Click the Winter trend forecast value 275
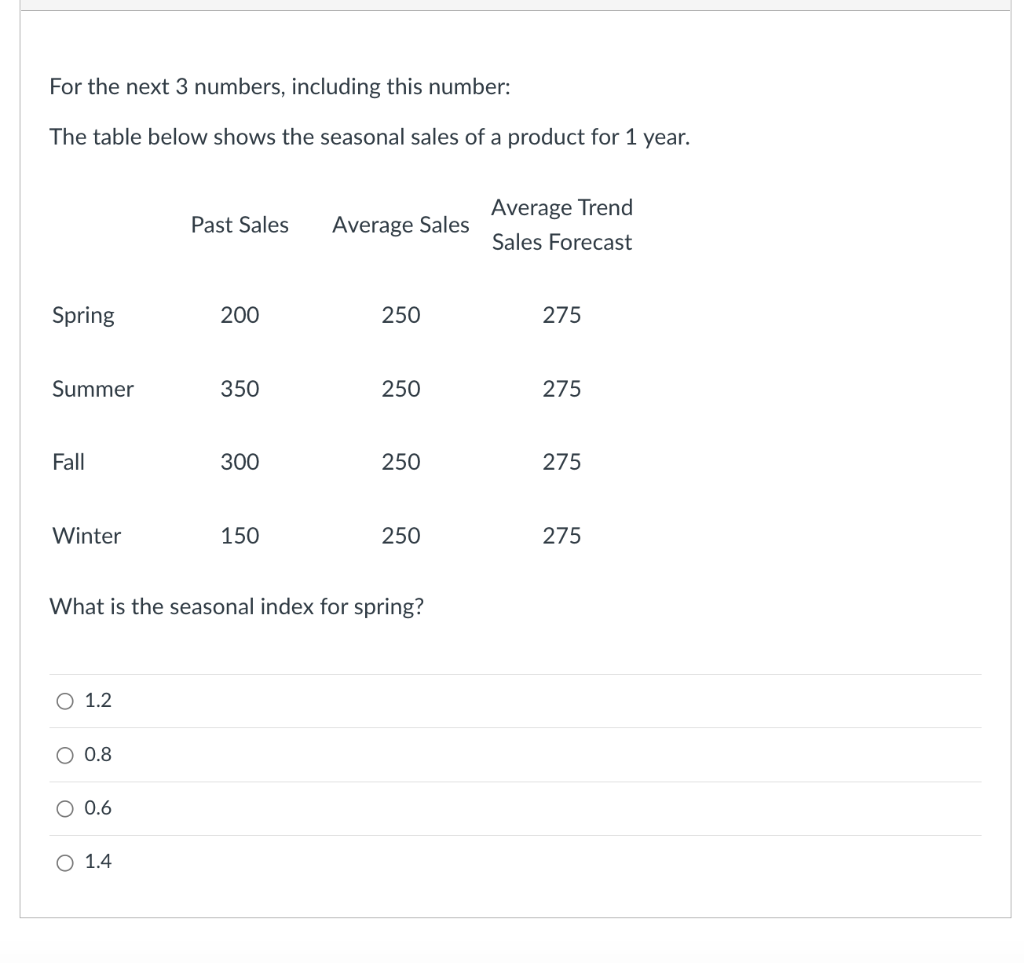 tap(562, 536)
